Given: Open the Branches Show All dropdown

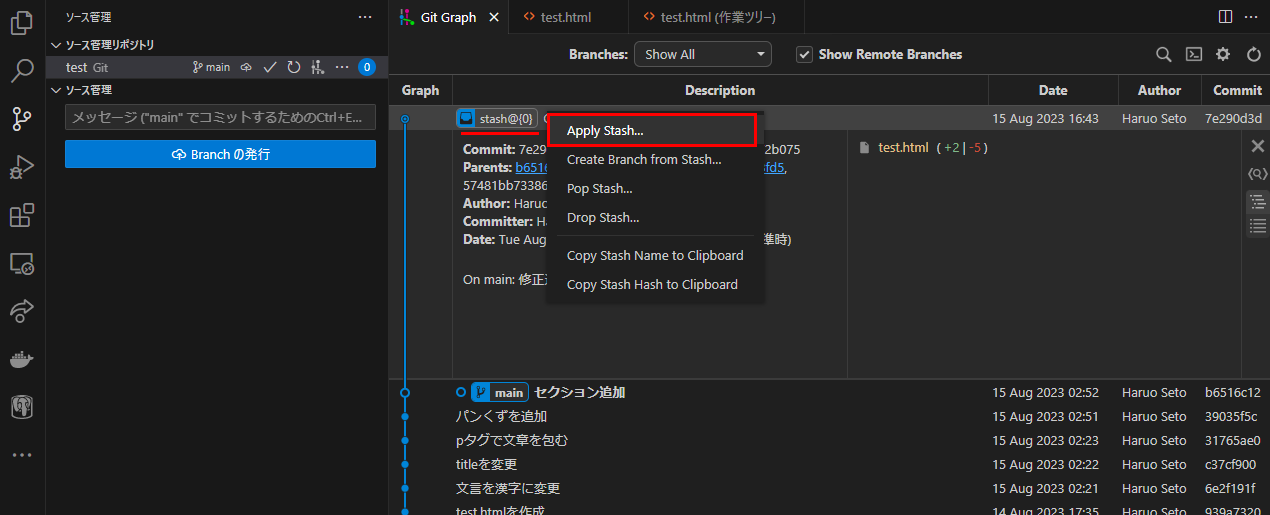Looking at the screenshot, I should (x=703, y=54).
